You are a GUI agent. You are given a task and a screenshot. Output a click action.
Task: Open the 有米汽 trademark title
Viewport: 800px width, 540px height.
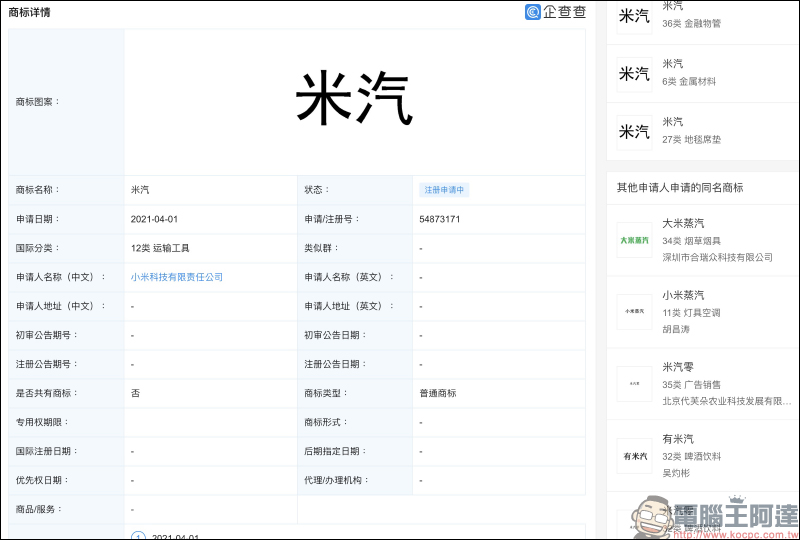tap(678, 439)
